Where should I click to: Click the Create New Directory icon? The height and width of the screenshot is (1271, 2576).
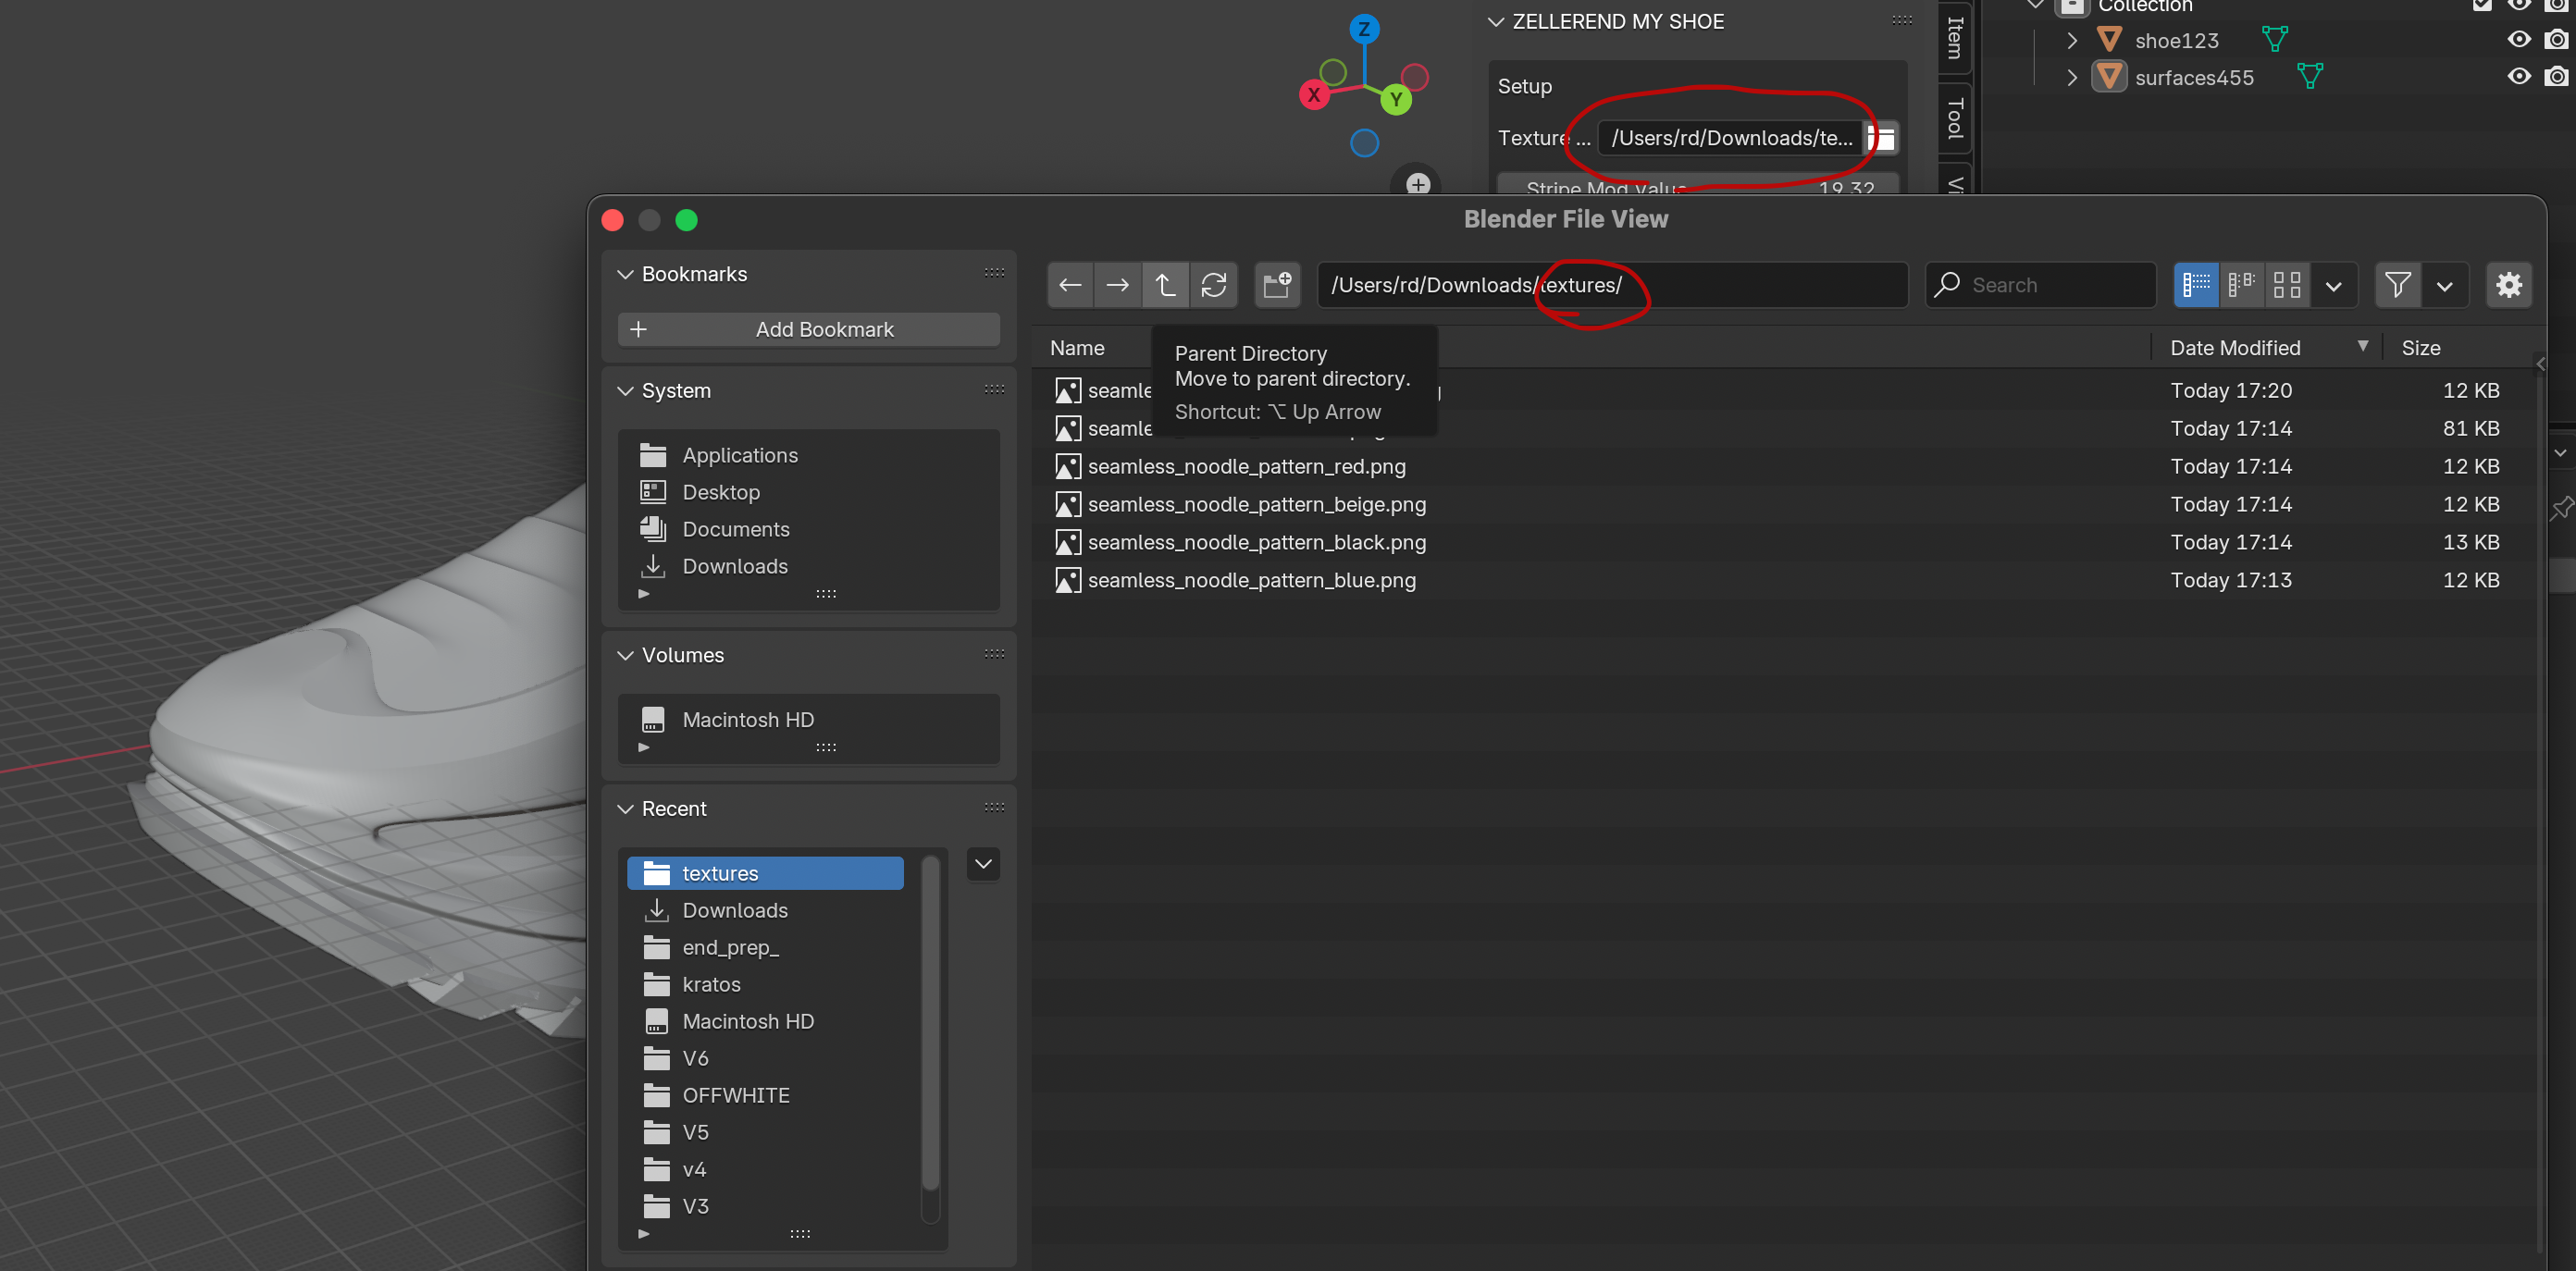pyautogui.click(x=1277, y=285)
